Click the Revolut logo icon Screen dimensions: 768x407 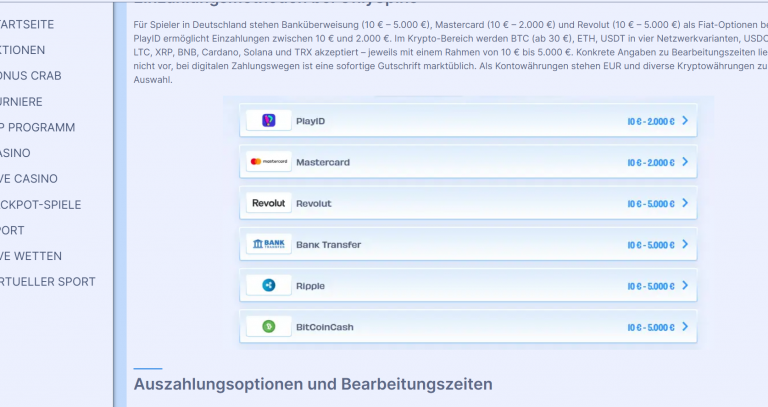(x=268, y=203)
